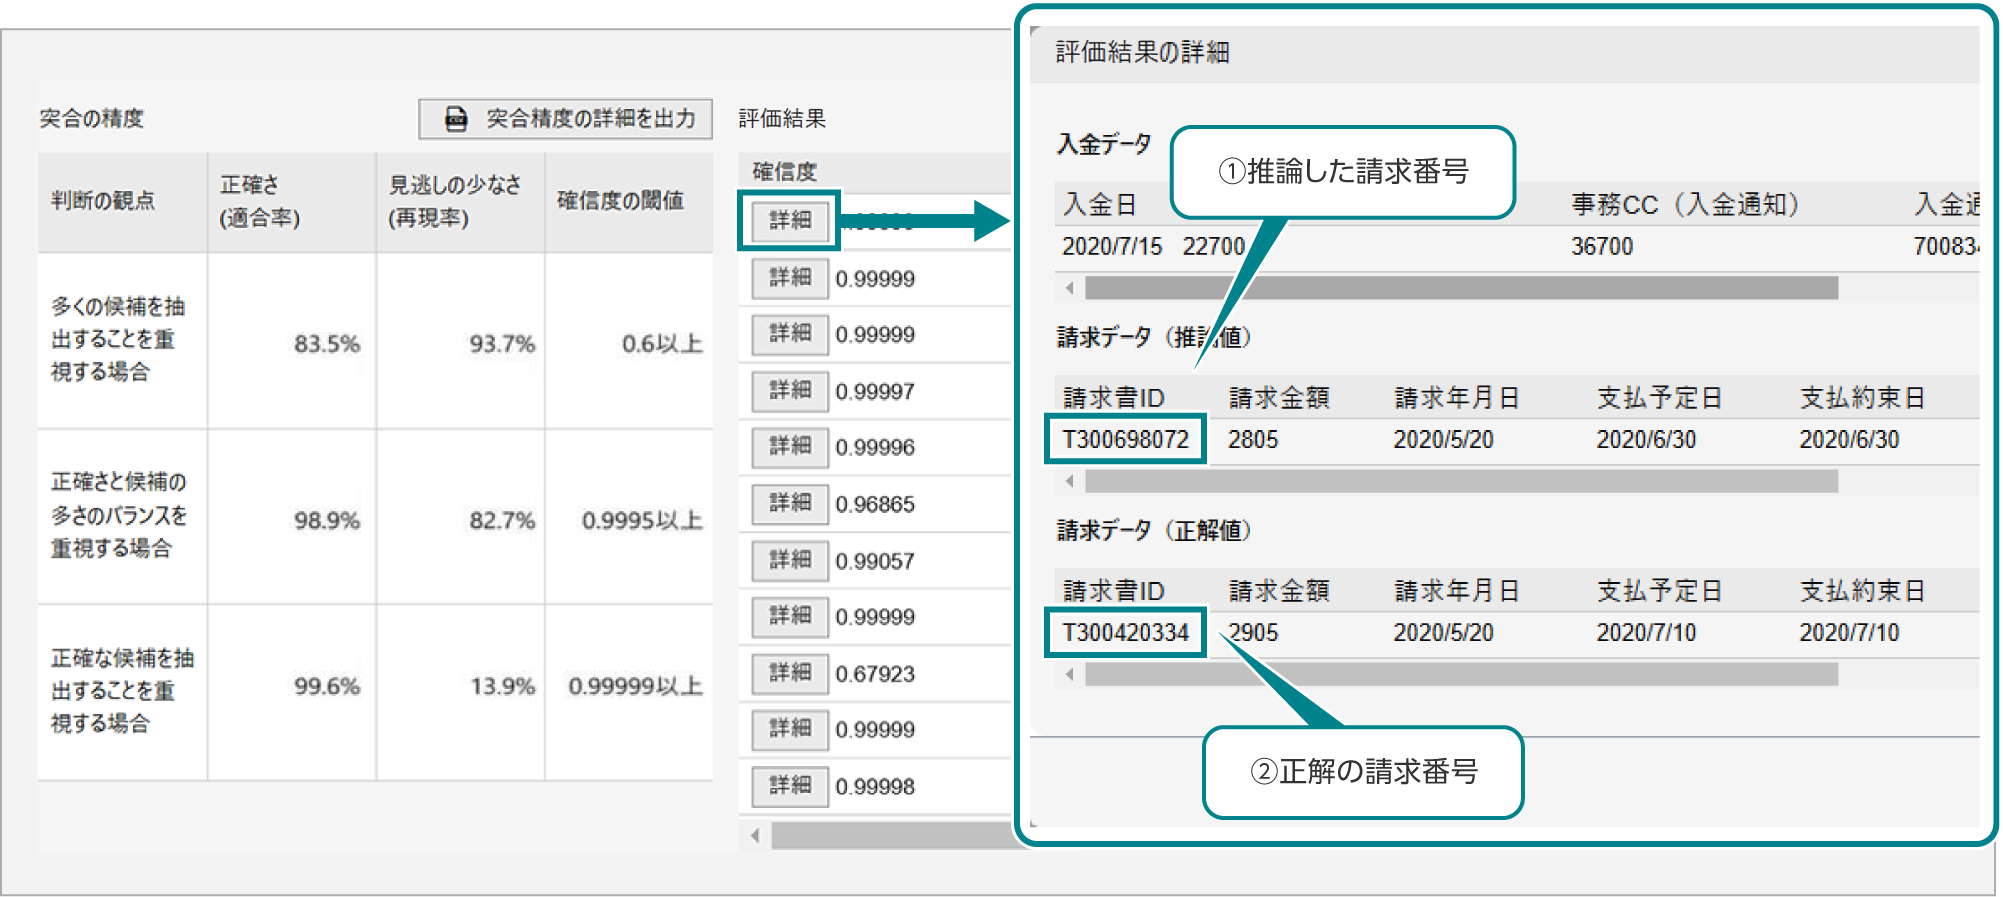
Task: Click the 支払約束日 header in 正解値 table
Action: tap(1863, 591)
